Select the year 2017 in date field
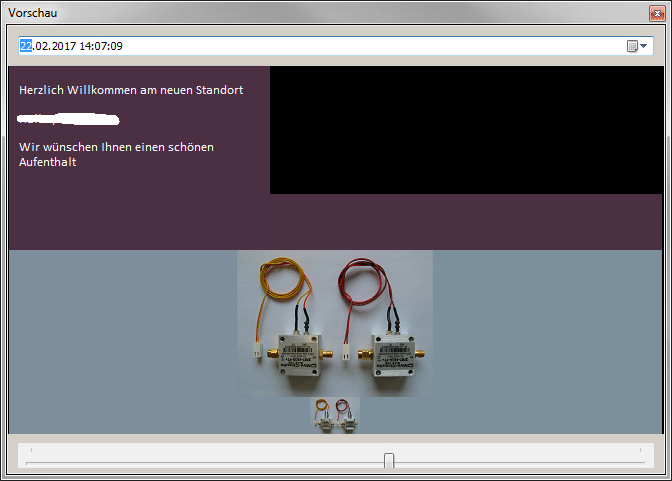Image resolution: width=672 pixels, height=481 pixels. click(63, 46)
